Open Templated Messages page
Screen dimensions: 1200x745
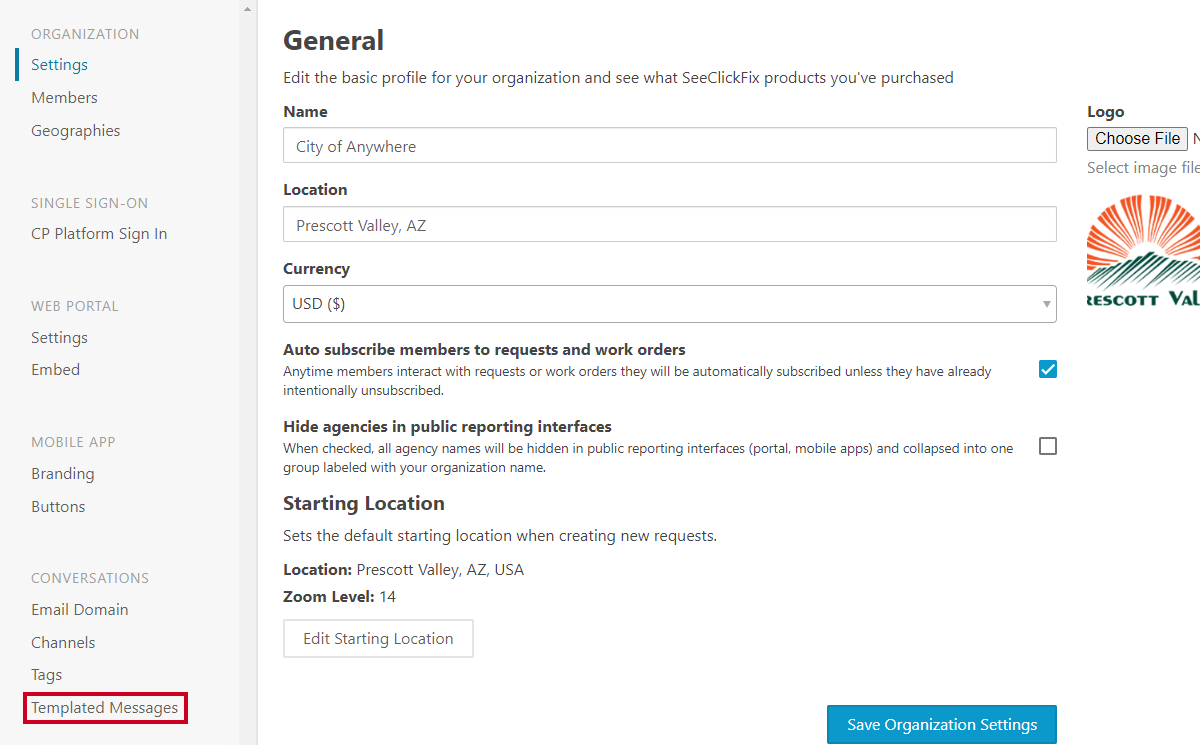pyautogui.click(x=105, y=708)
